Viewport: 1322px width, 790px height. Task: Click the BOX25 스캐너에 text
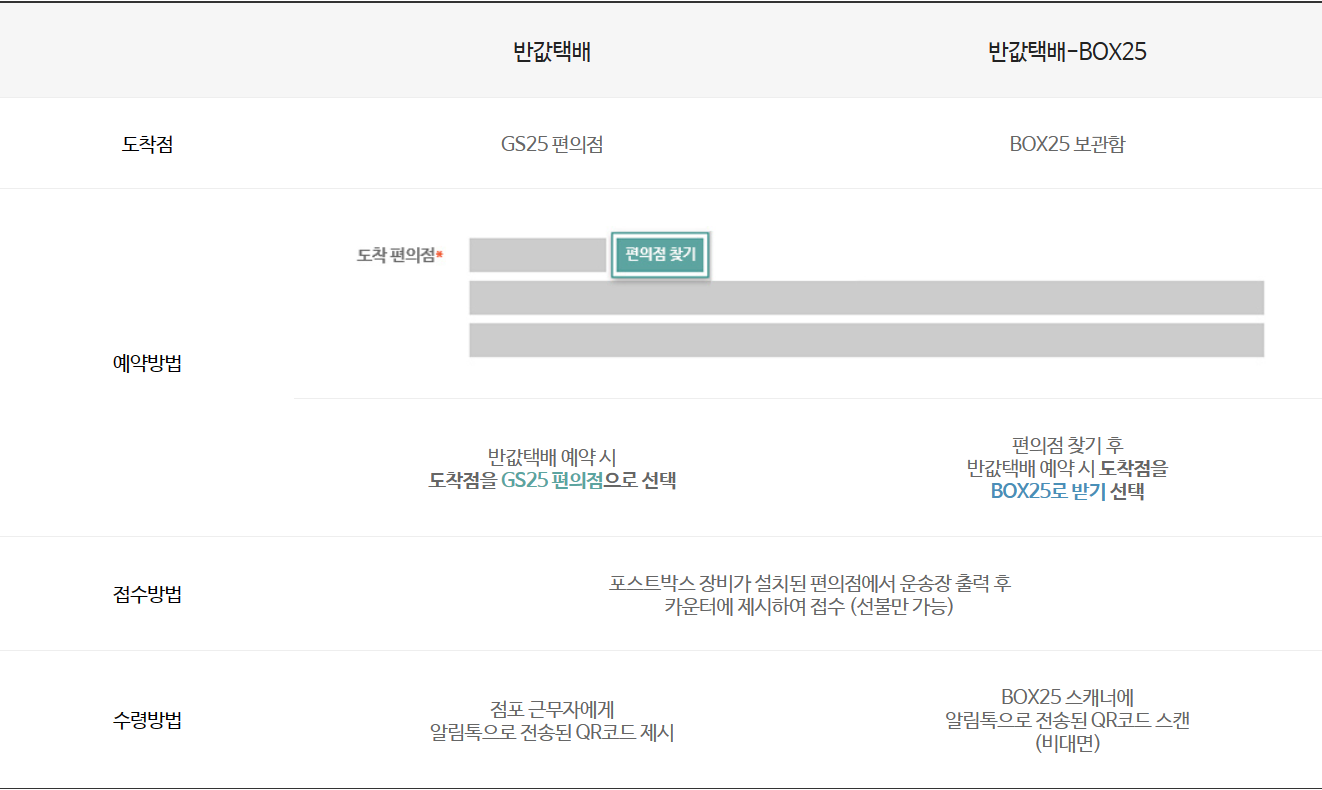[x=1067, y=697]
